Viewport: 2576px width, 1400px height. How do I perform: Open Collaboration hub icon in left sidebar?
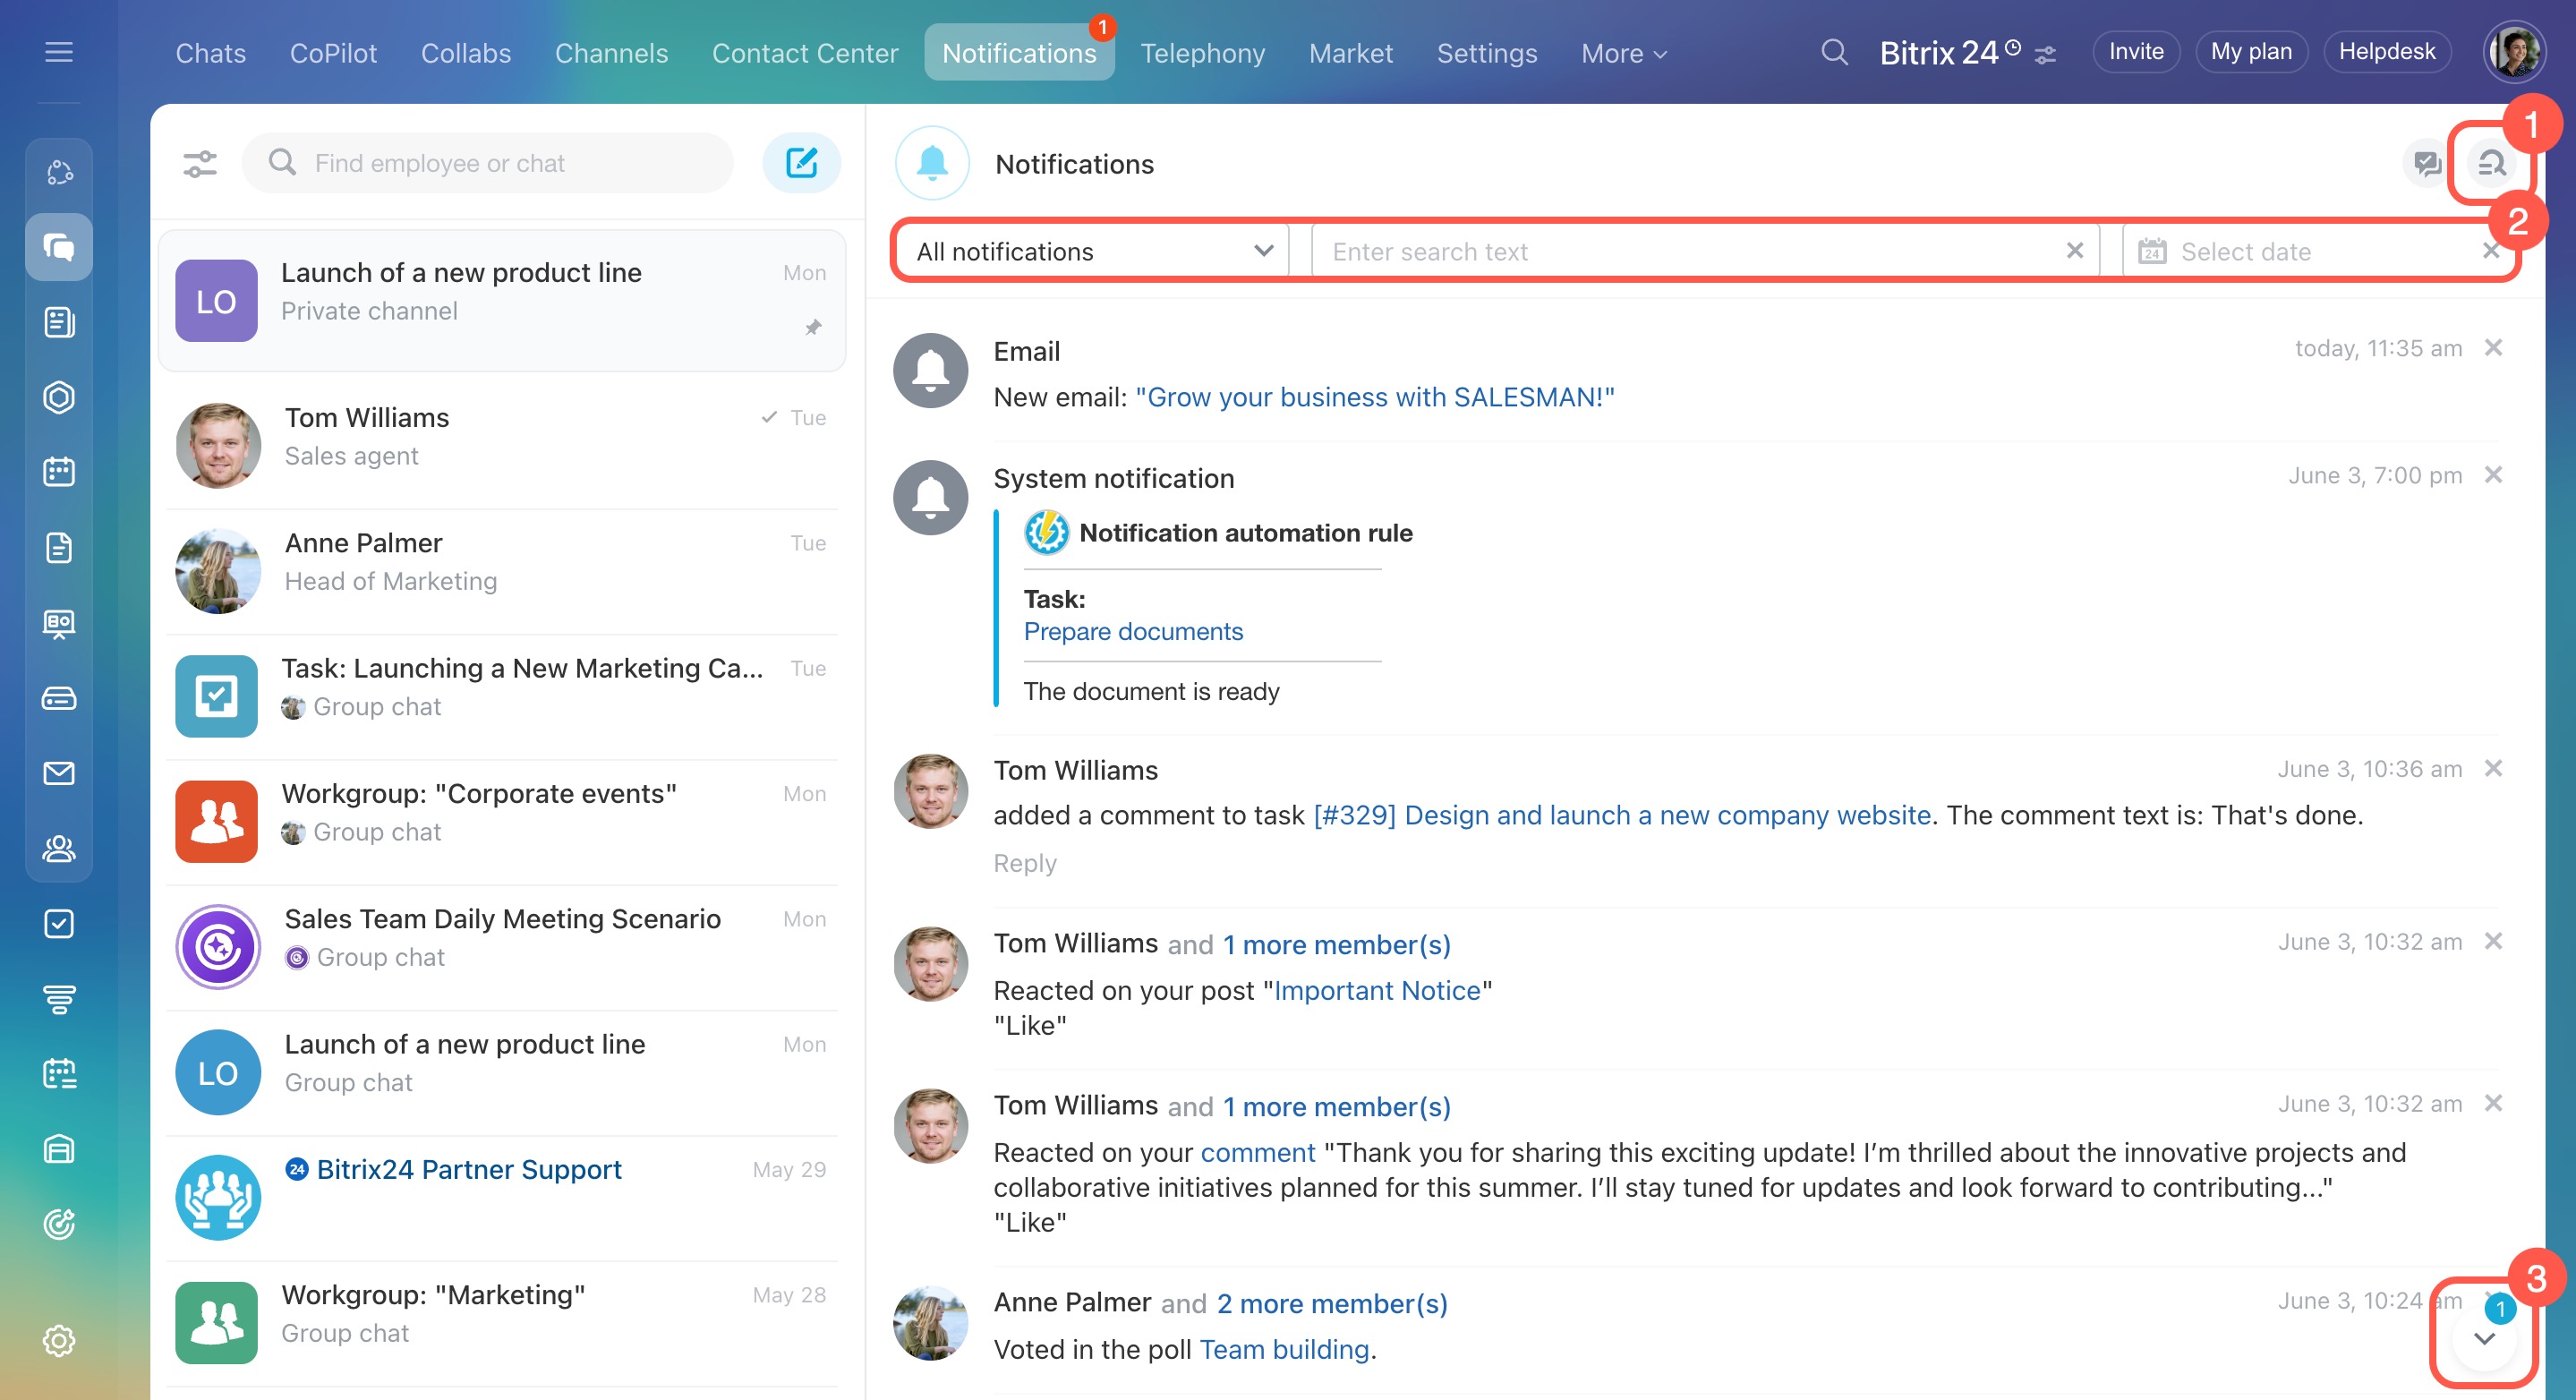pos(59,172)
